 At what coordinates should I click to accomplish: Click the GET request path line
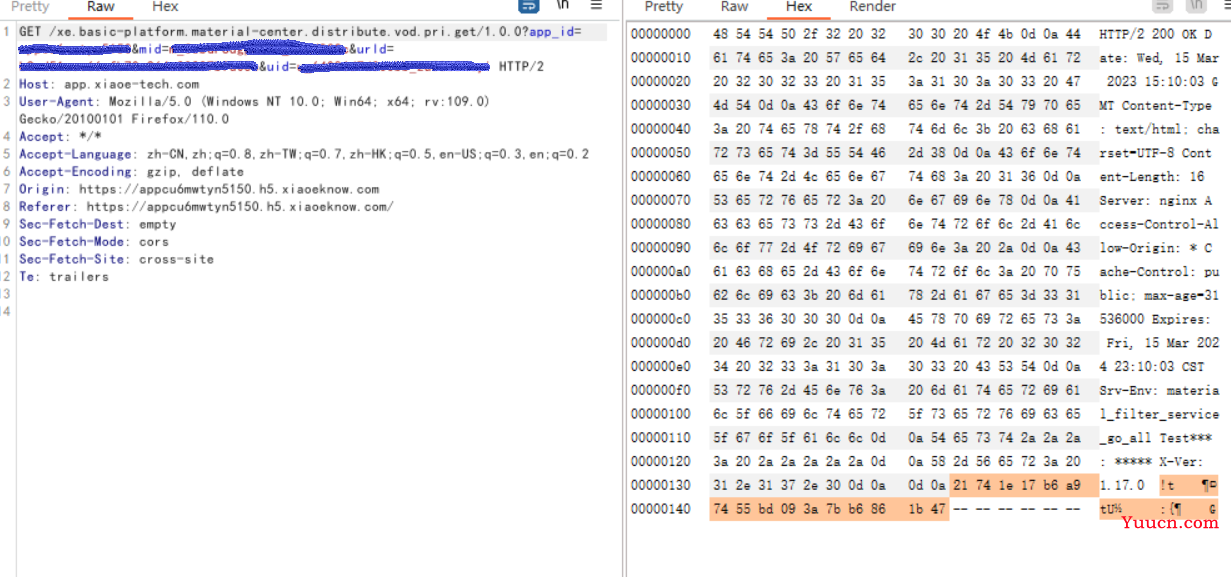[x=298, y=32]
